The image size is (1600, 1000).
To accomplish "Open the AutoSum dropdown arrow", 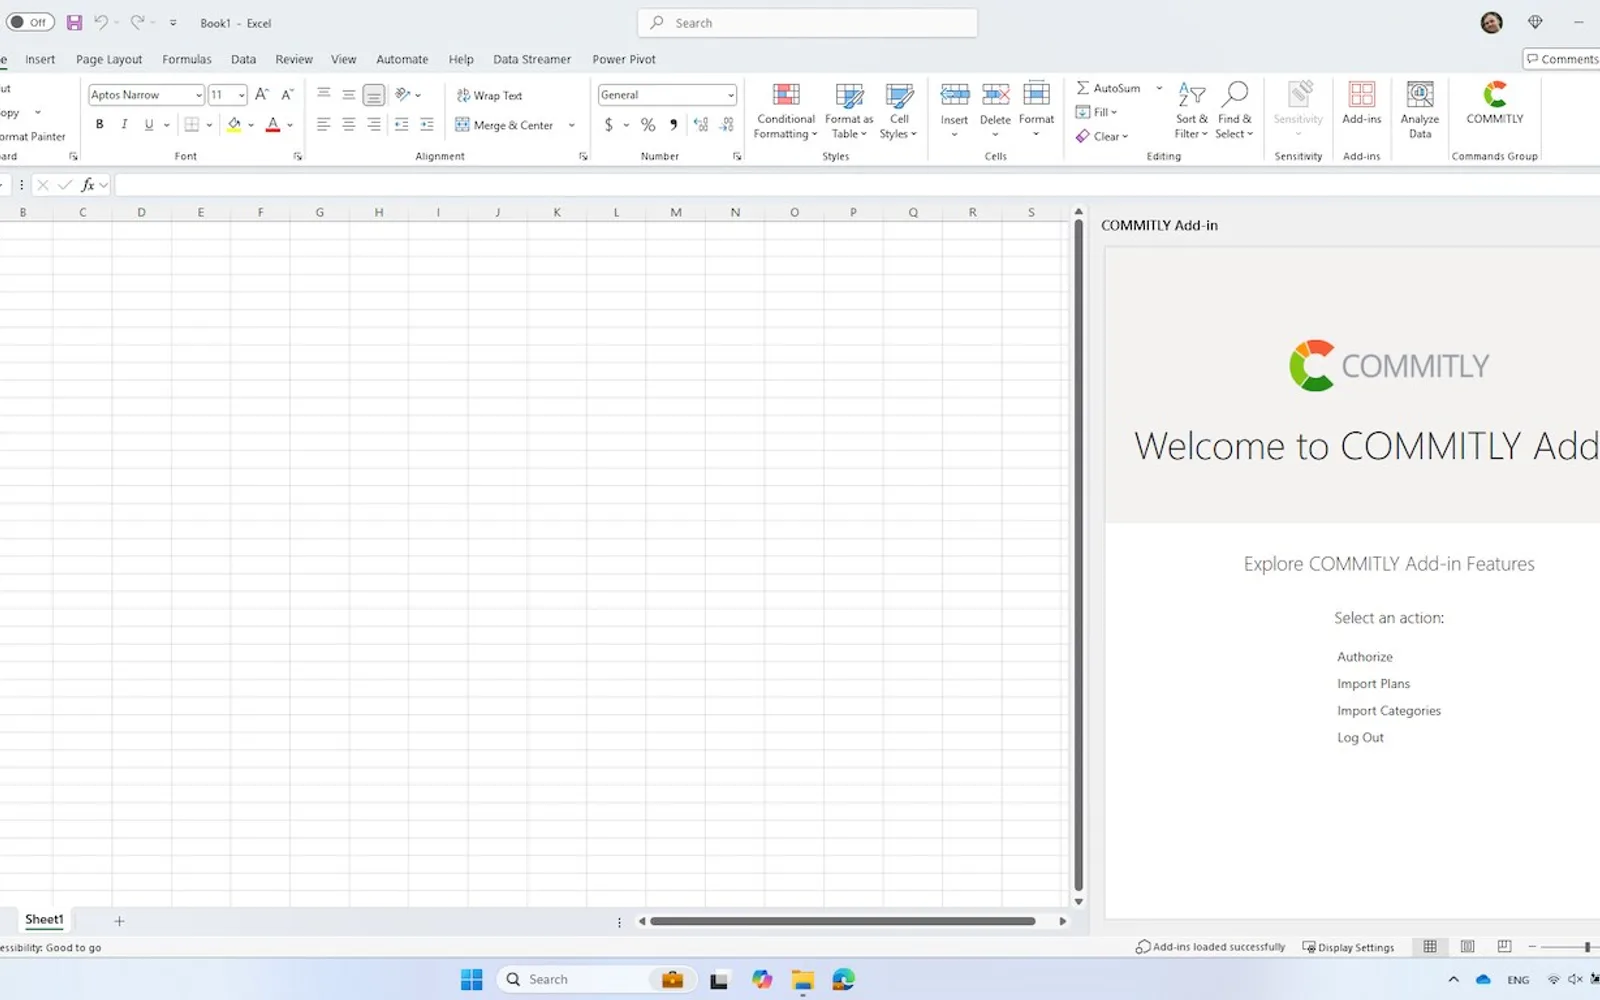I will coord(1159,88).
